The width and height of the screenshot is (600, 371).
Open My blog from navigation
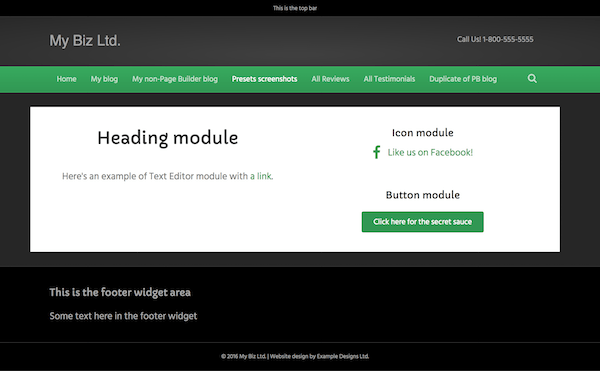[104, 79]
